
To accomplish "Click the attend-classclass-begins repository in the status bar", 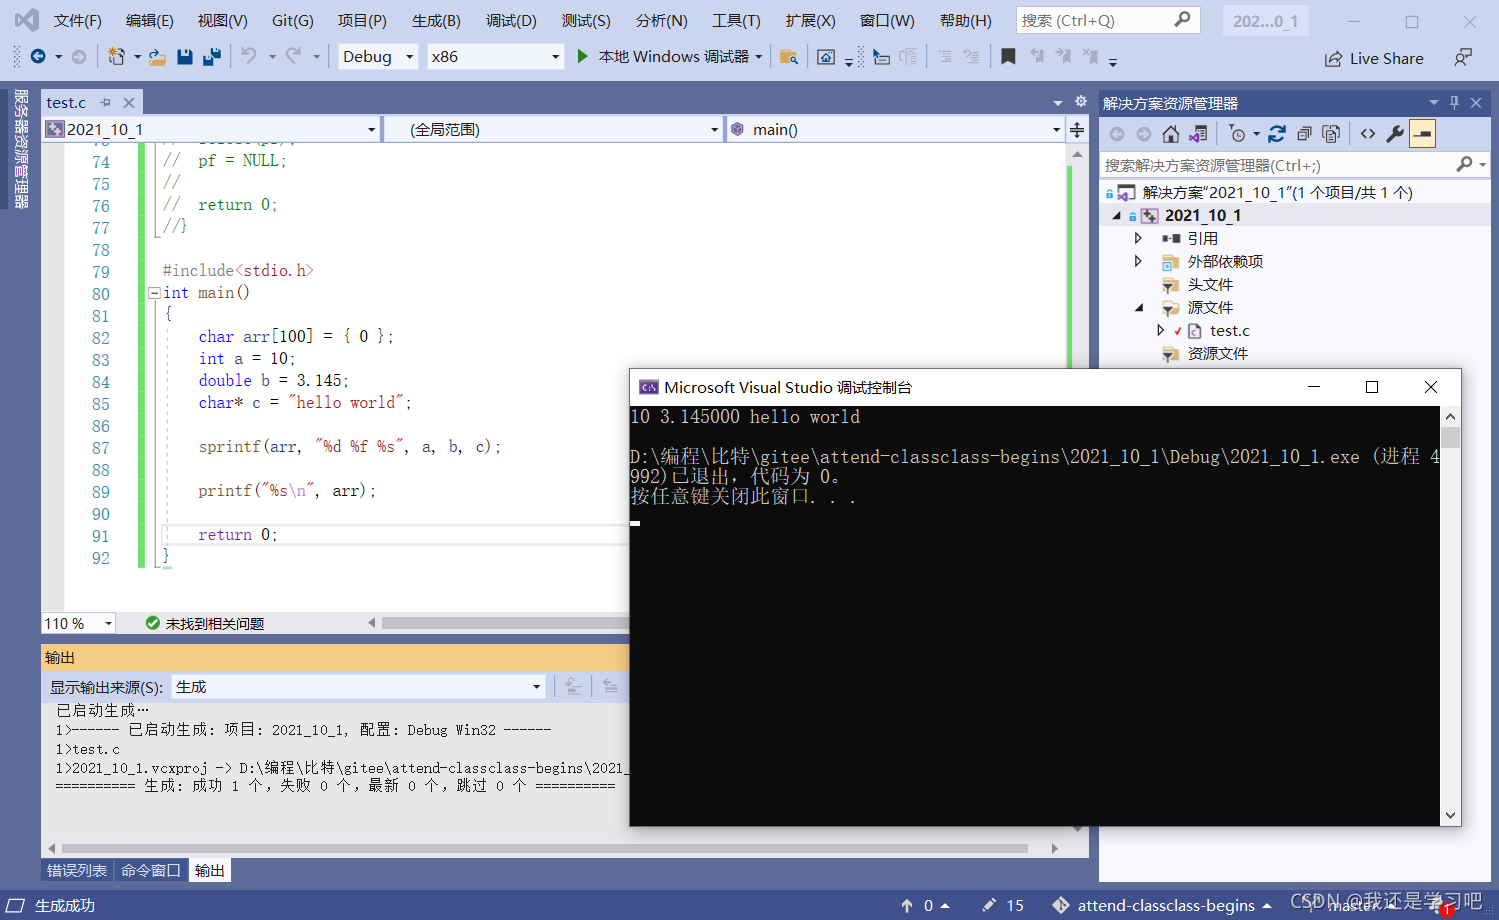I will click(1163, 905).
